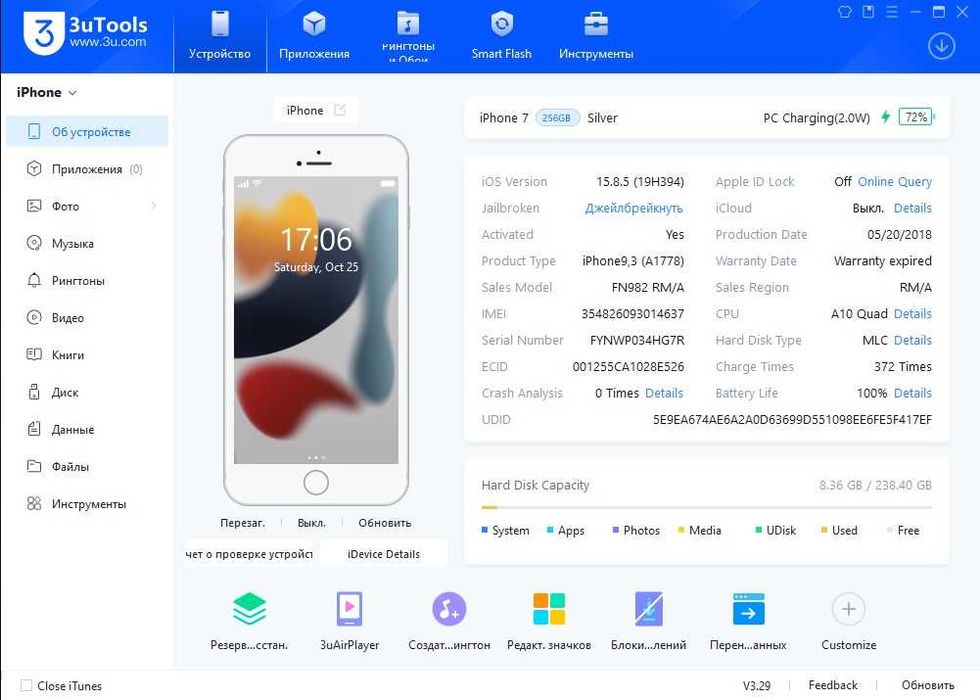
Task: Click the edit device name icon
Action: (x=340, y=110)
